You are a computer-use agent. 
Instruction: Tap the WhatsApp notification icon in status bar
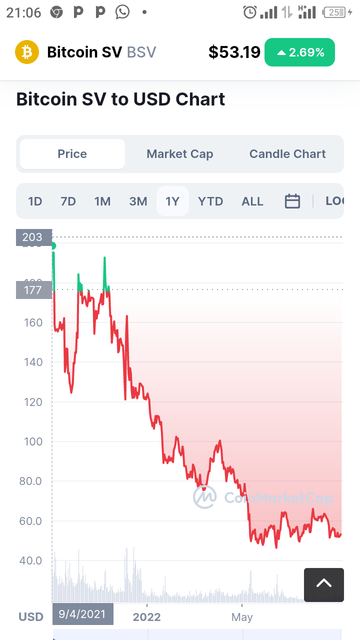coord(122,12)
